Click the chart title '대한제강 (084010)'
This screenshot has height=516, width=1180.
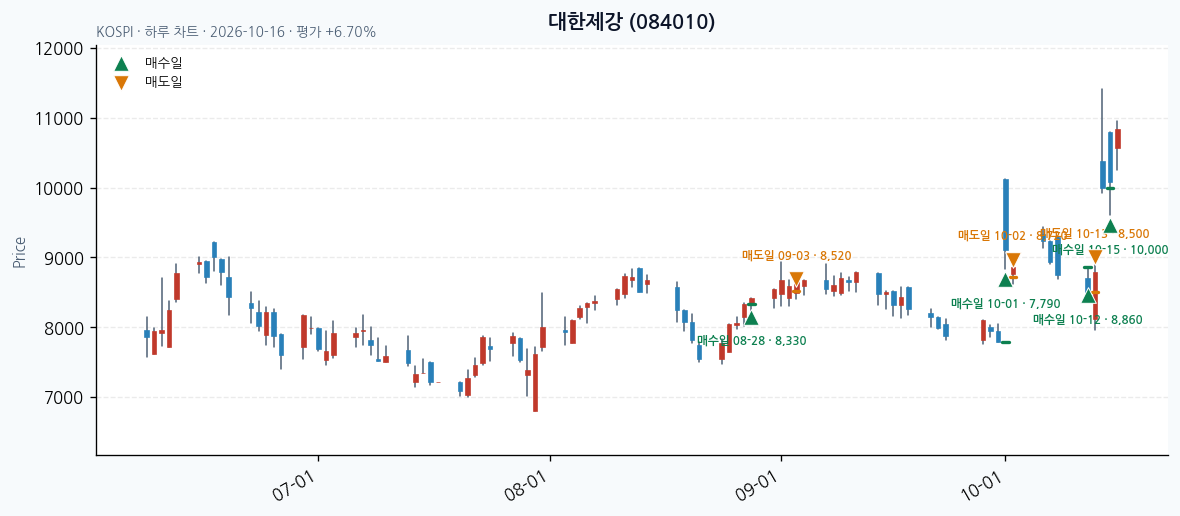click(631, 22)
